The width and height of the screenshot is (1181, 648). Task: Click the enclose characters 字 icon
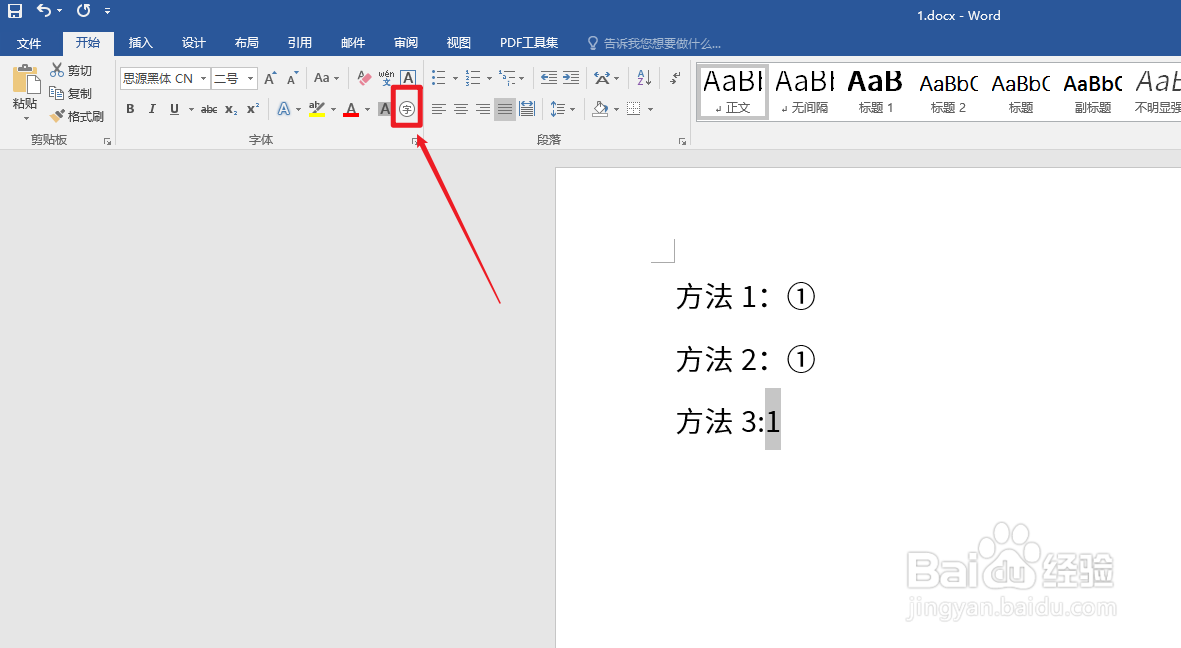tap(407, 109)
